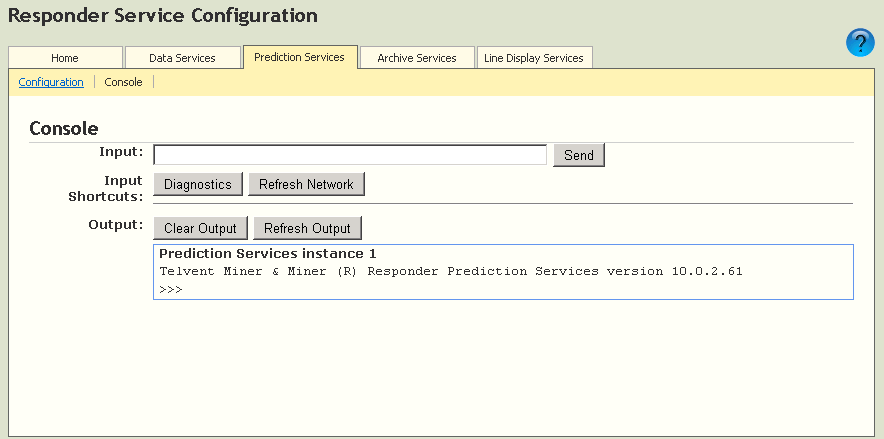Image resolution: width=884 pixels, height=439 pixels.
Task: Switch to the Data Services tab
Action: (182, 58)
